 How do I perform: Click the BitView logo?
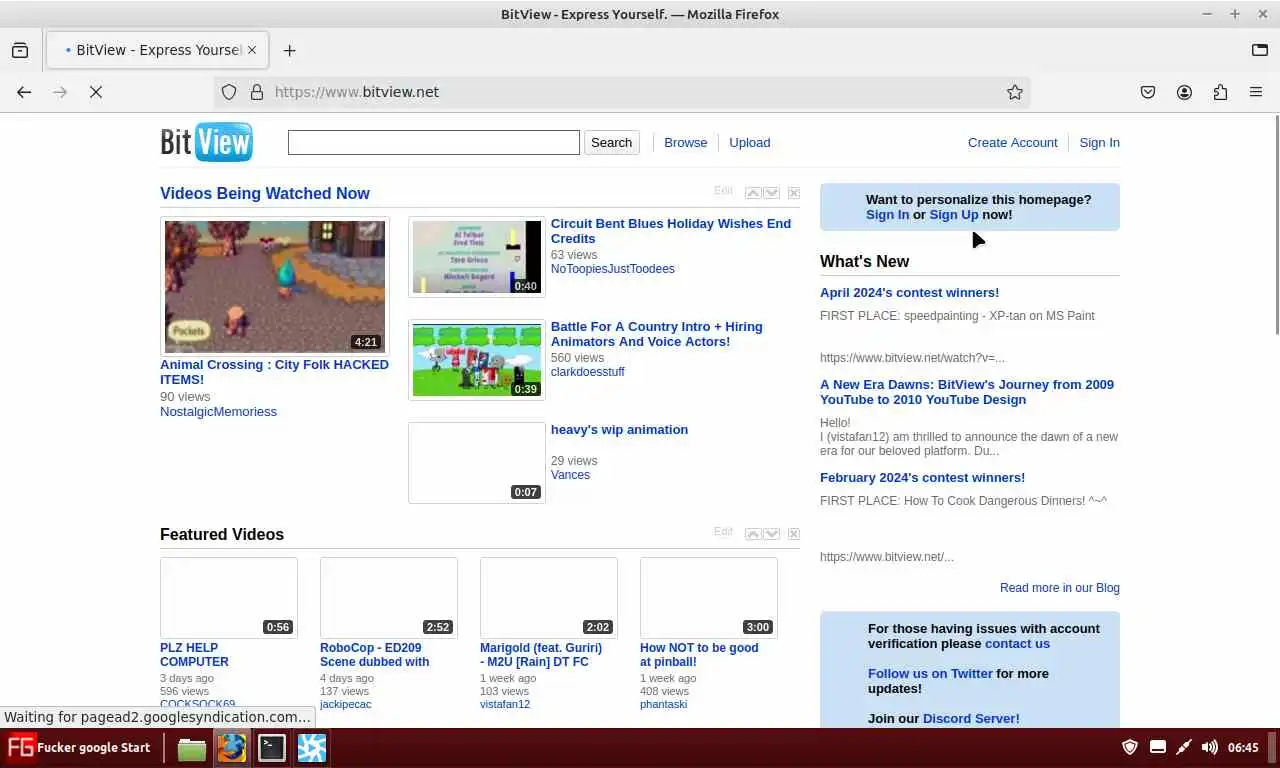coord(206,142)
